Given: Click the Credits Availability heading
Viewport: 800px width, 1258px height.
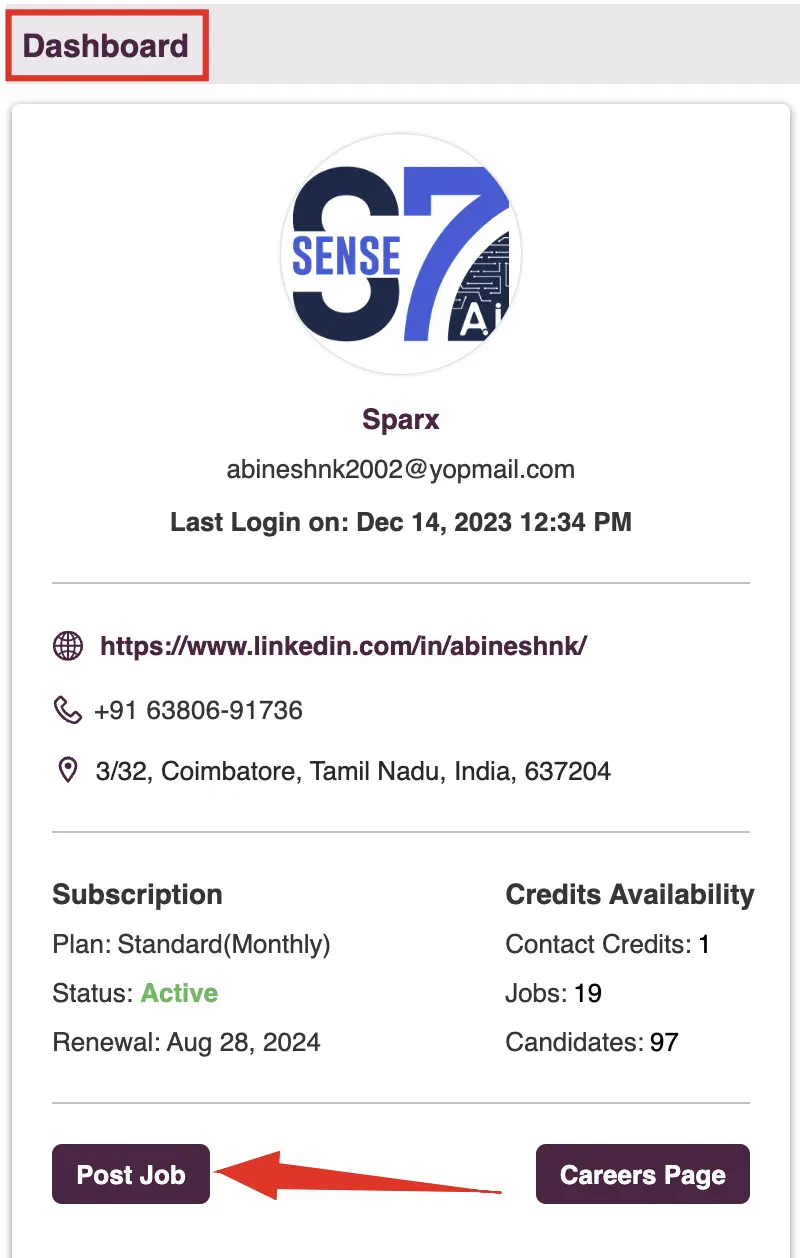Looking at the screenshot, I should [630, 895].
